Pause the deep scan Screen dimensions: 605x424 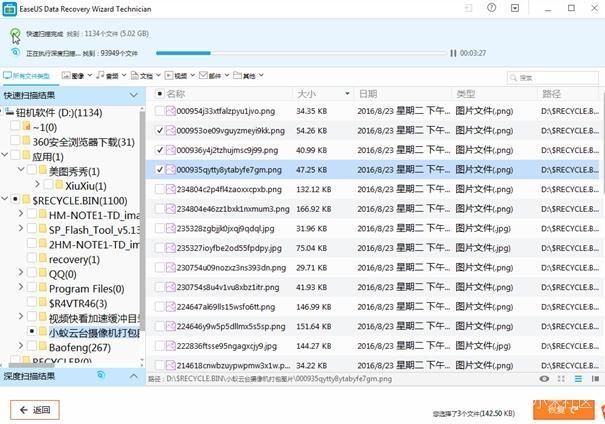pyautogui.click(x=453, y=53)
